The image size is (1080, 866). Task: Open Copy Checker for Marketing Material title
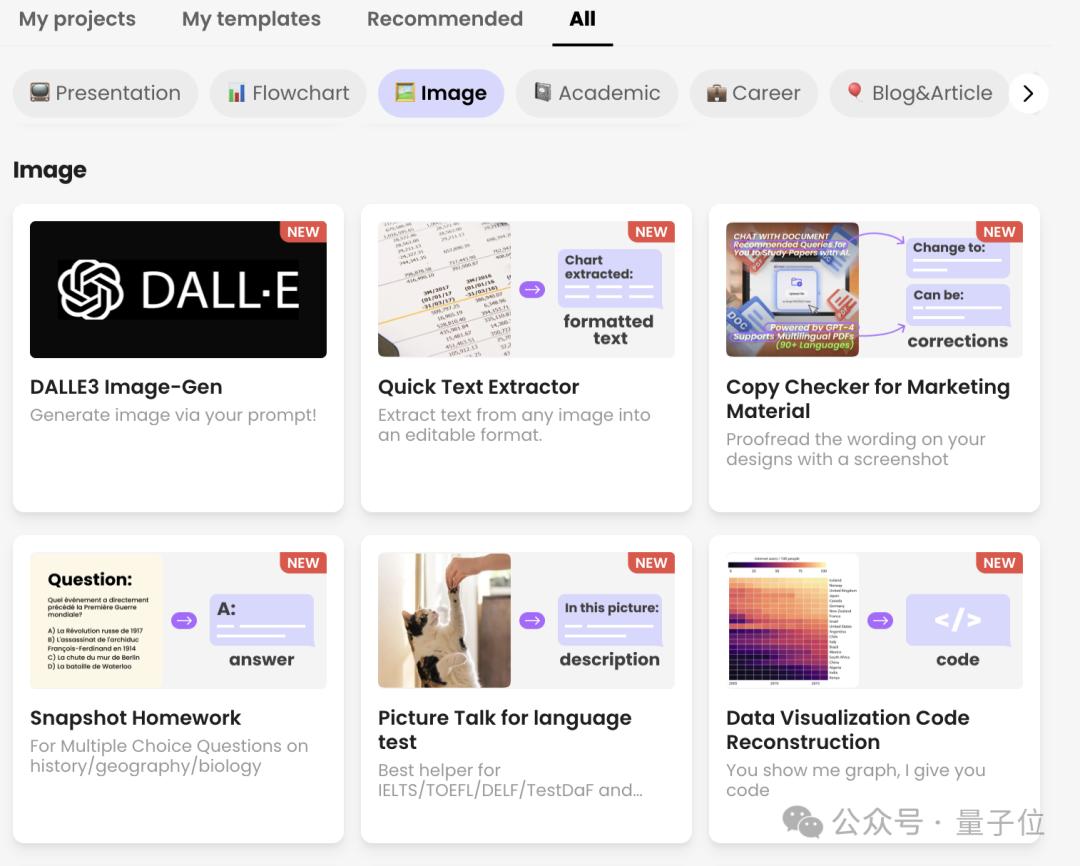868,398
